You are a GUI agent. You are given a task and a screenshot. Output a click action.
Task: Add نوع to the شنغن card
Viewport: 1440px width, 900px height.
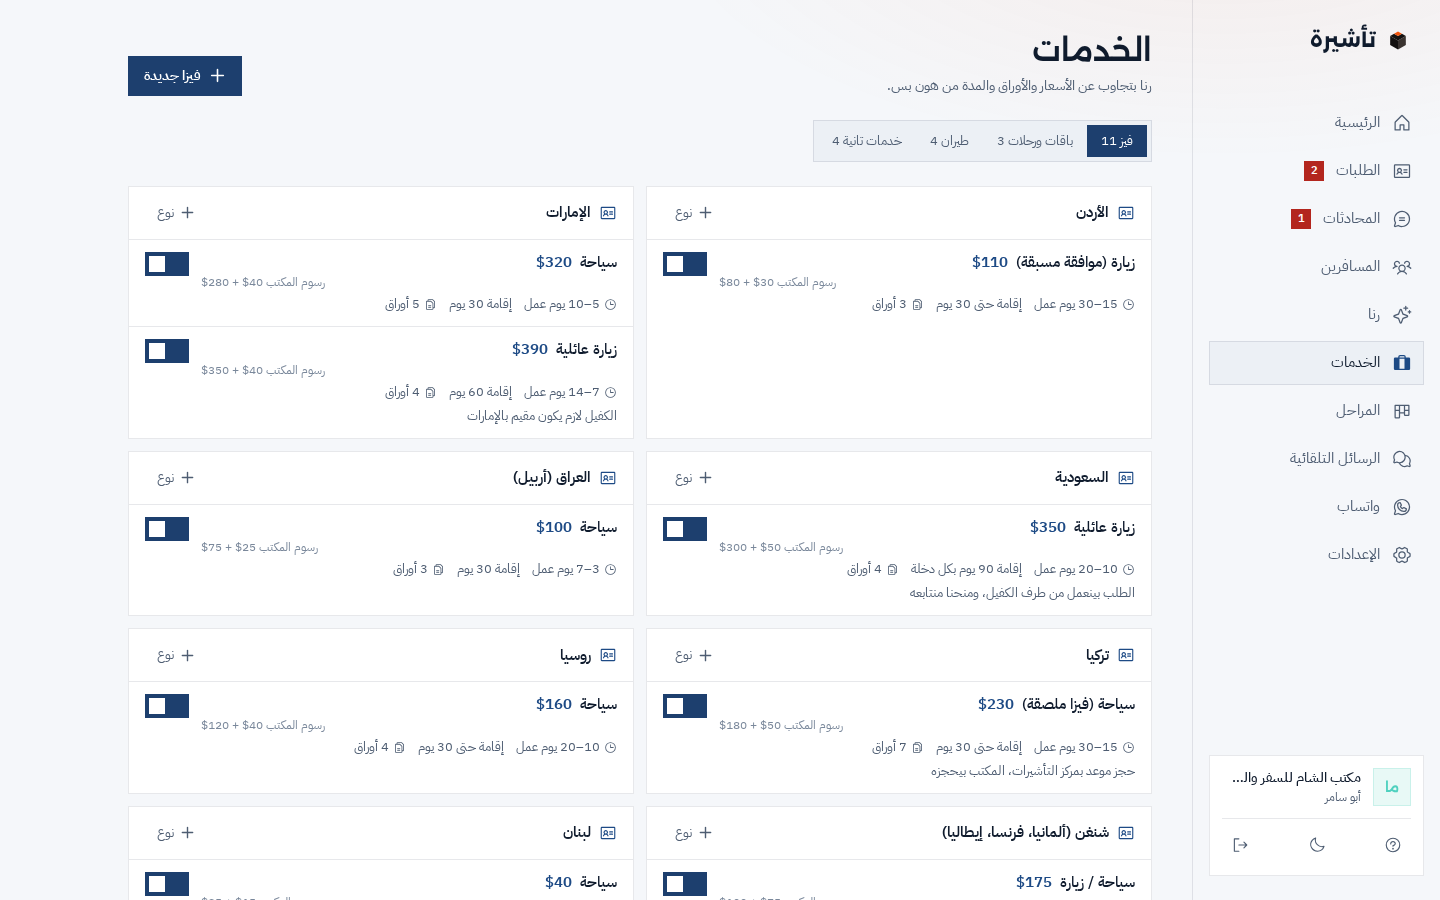(x=693, y=833)
